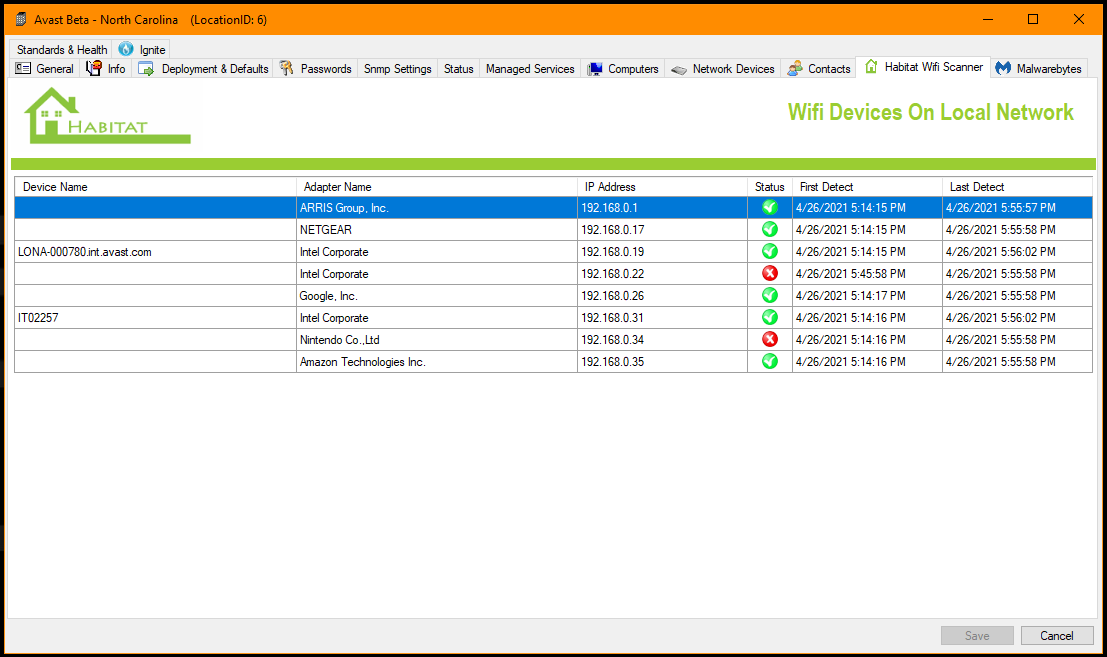
Task: Sort by Last Detect column header
Action: pyautogui.click(x=1017, y=187)
